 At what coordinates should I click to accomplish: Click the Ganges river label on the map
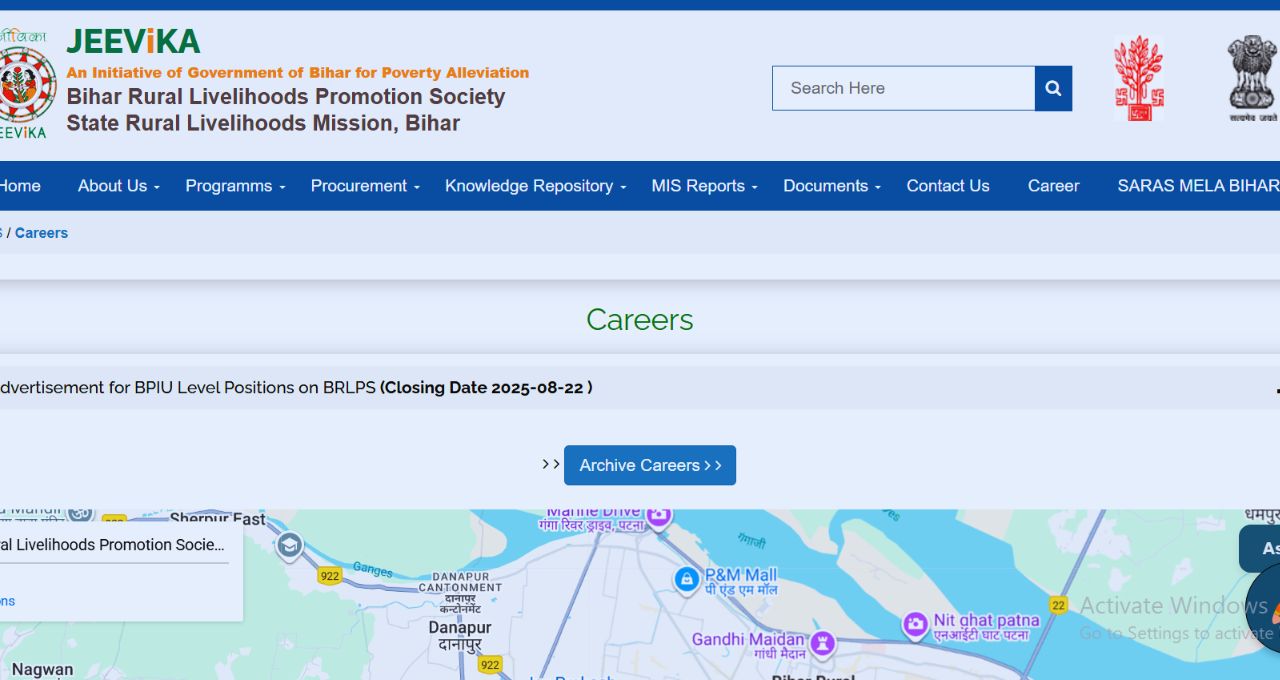coord(372,570)
